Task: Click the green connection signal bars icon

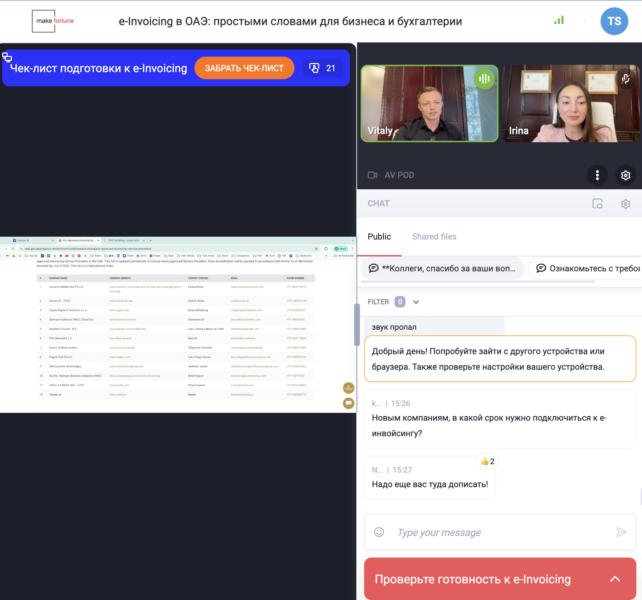Action: pos(559,20)
